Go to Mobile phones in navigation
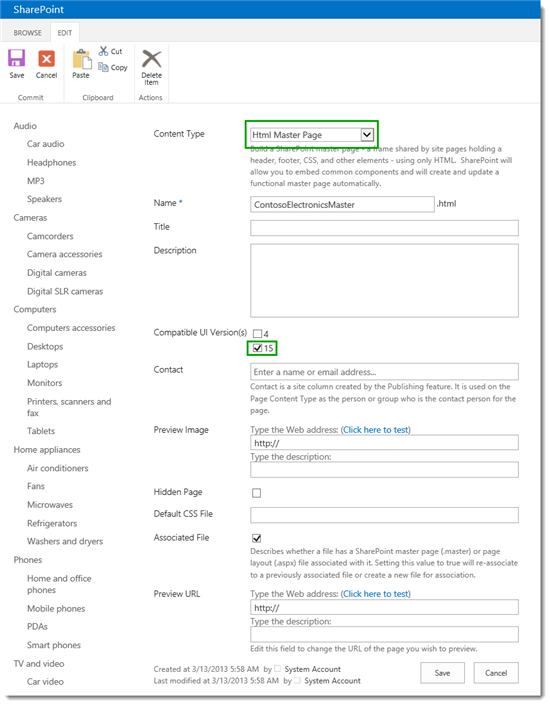550x705 pixels. tap(56, 608)
